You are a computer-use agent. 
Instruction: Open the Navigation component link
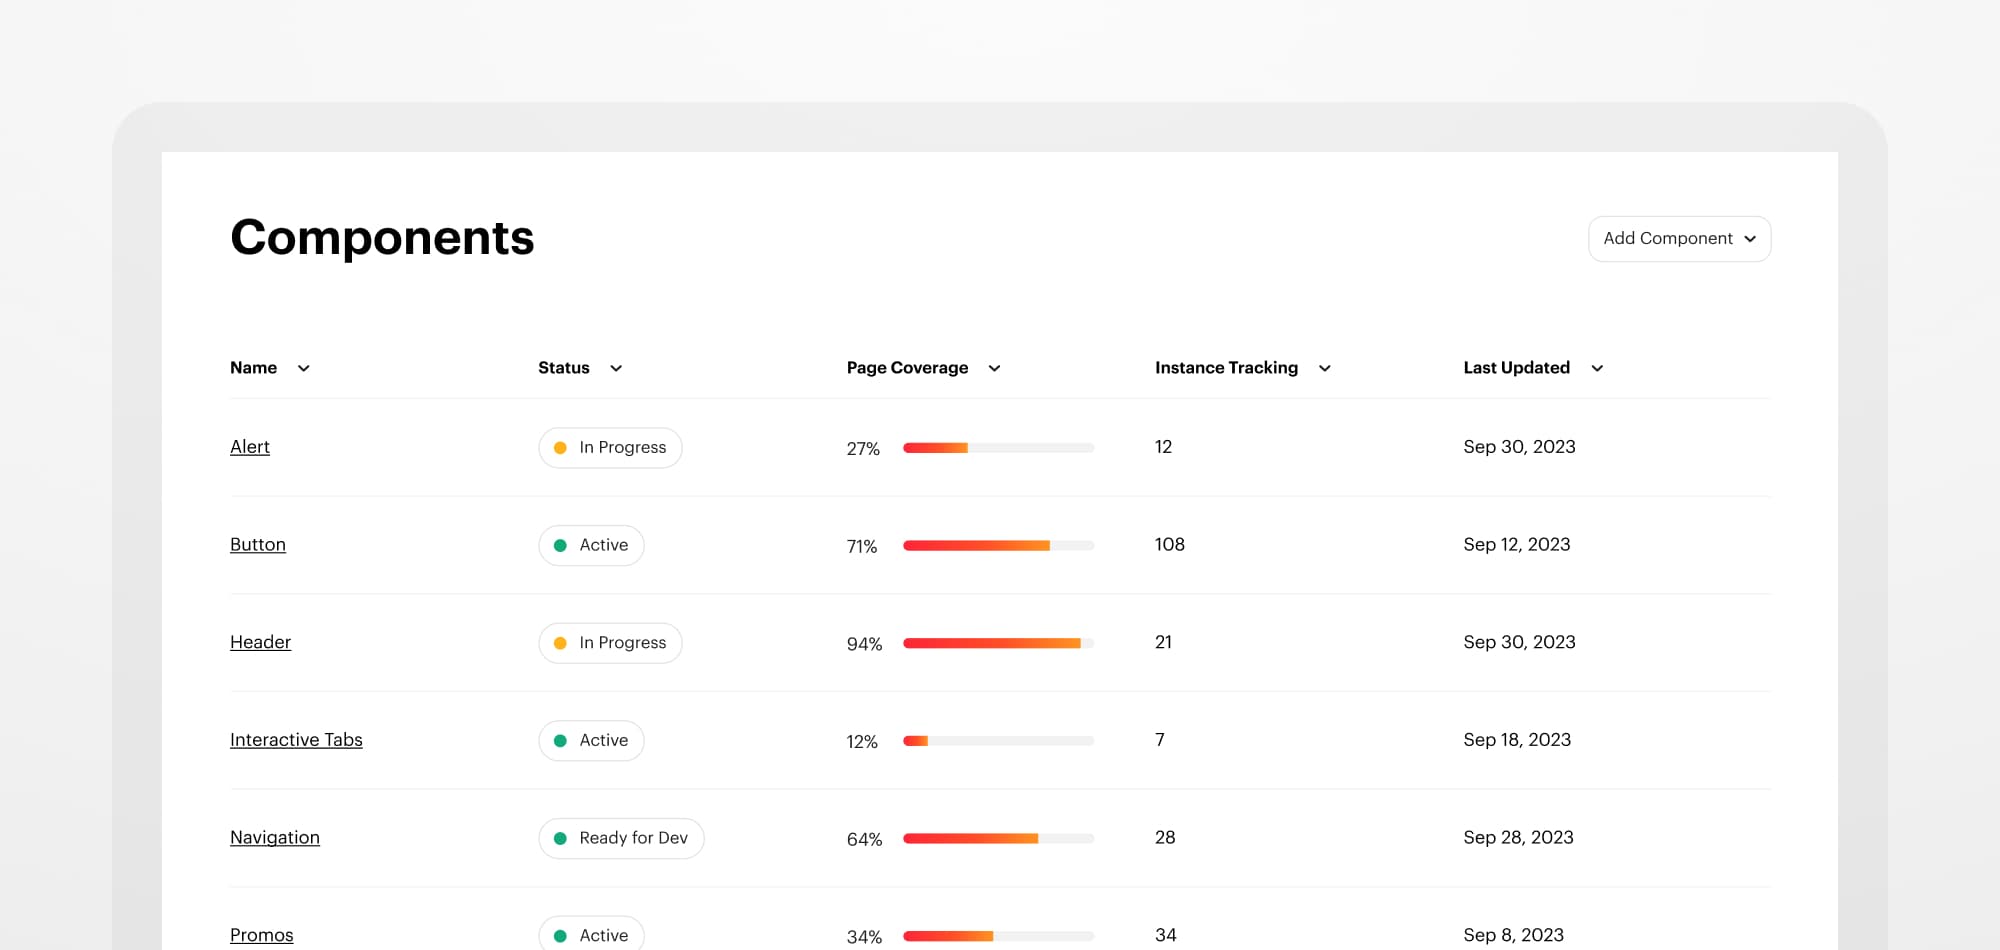[x=275, y=838]
